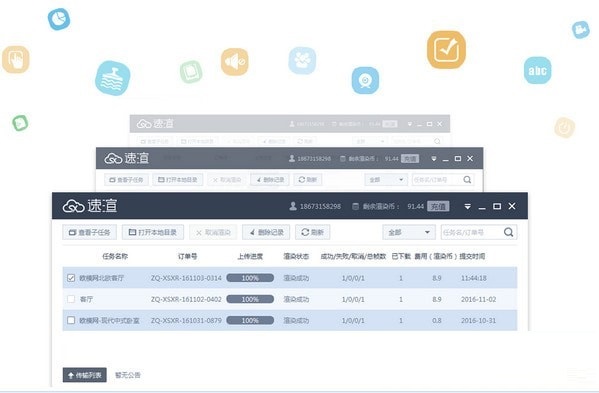Viewport: 599px width, 393px height.
Task: Open the 传输列表 button at the bottom
Action: tap(85, 375)
